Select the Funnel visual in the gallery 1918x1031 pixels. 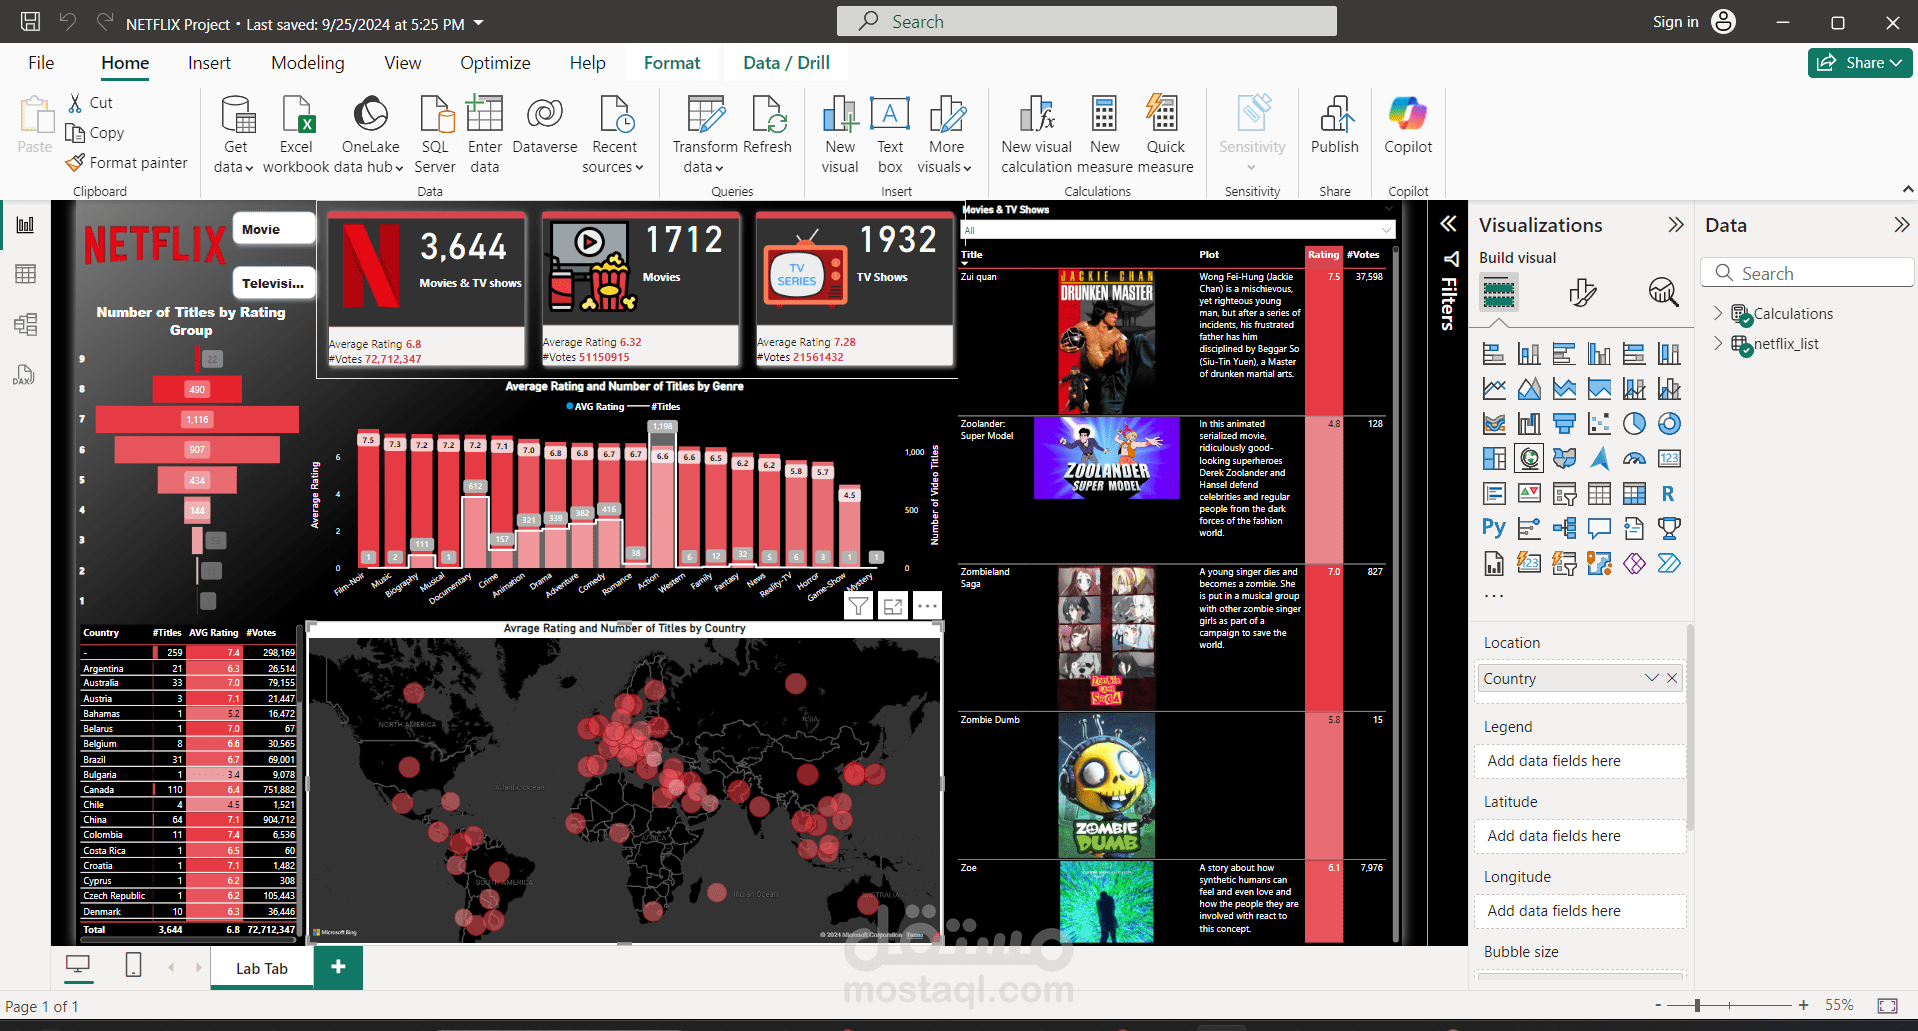pos(1564,424)
